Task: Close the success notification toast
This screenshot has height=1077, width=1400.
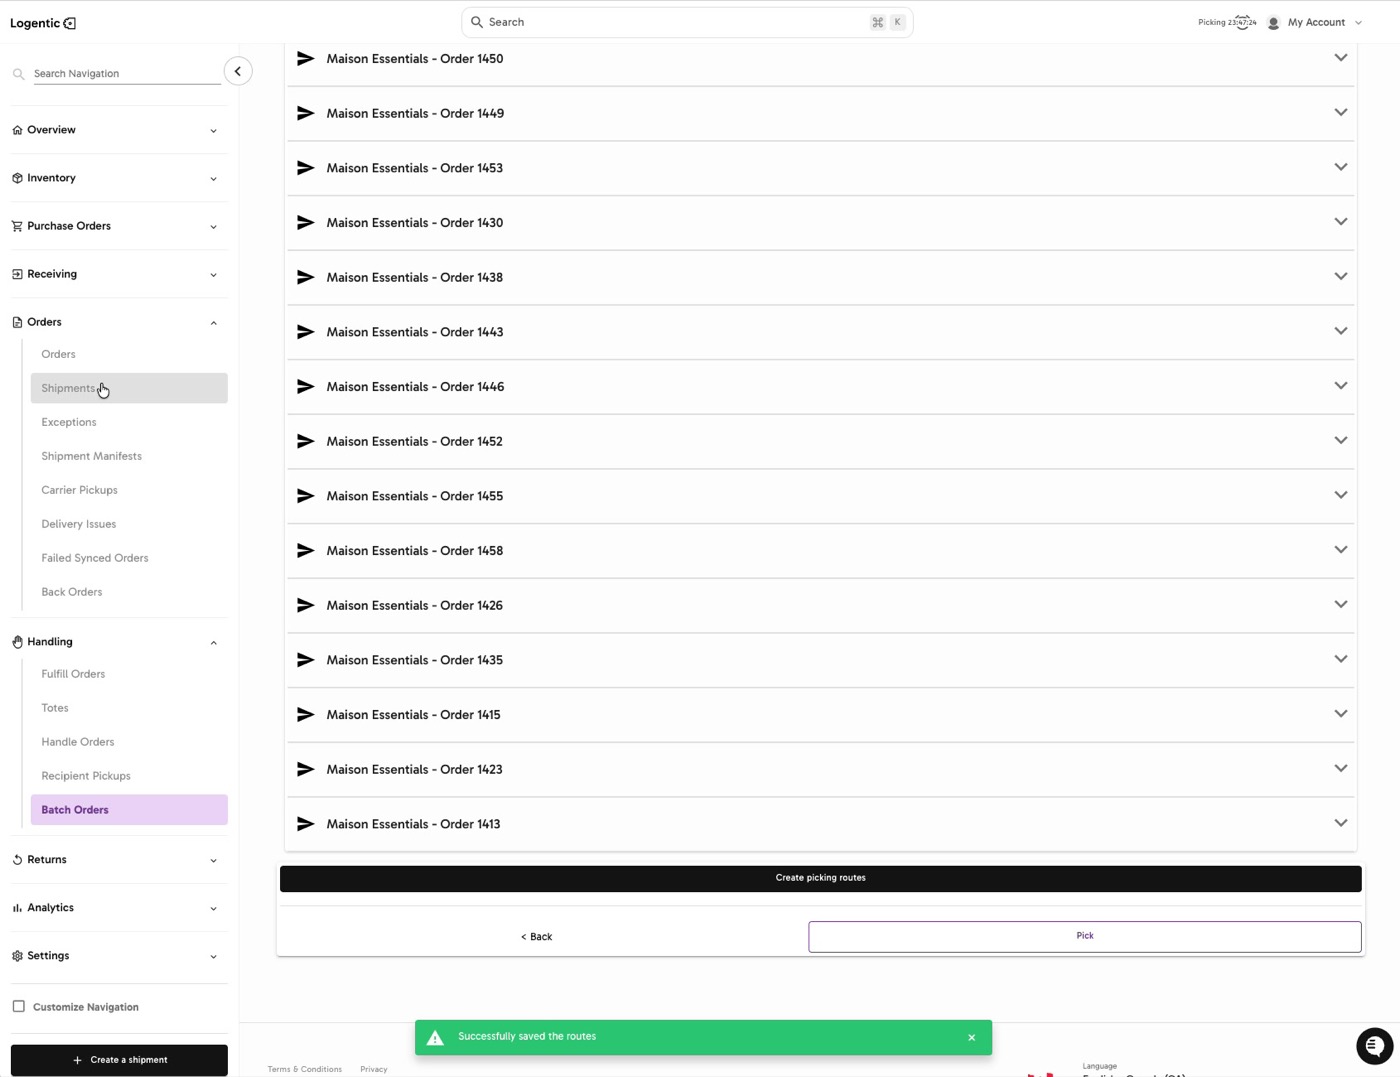Action: 971,1037
